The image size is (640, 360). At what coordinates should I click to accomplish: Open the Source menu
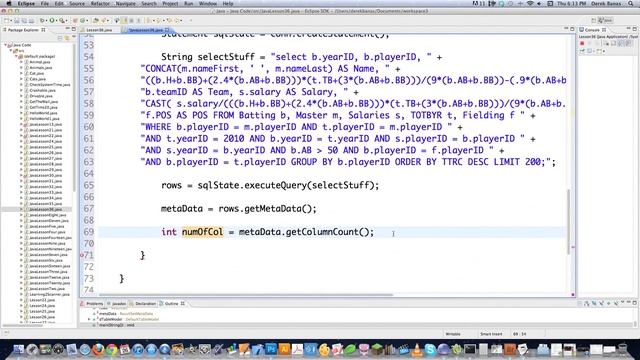[77, 4]
